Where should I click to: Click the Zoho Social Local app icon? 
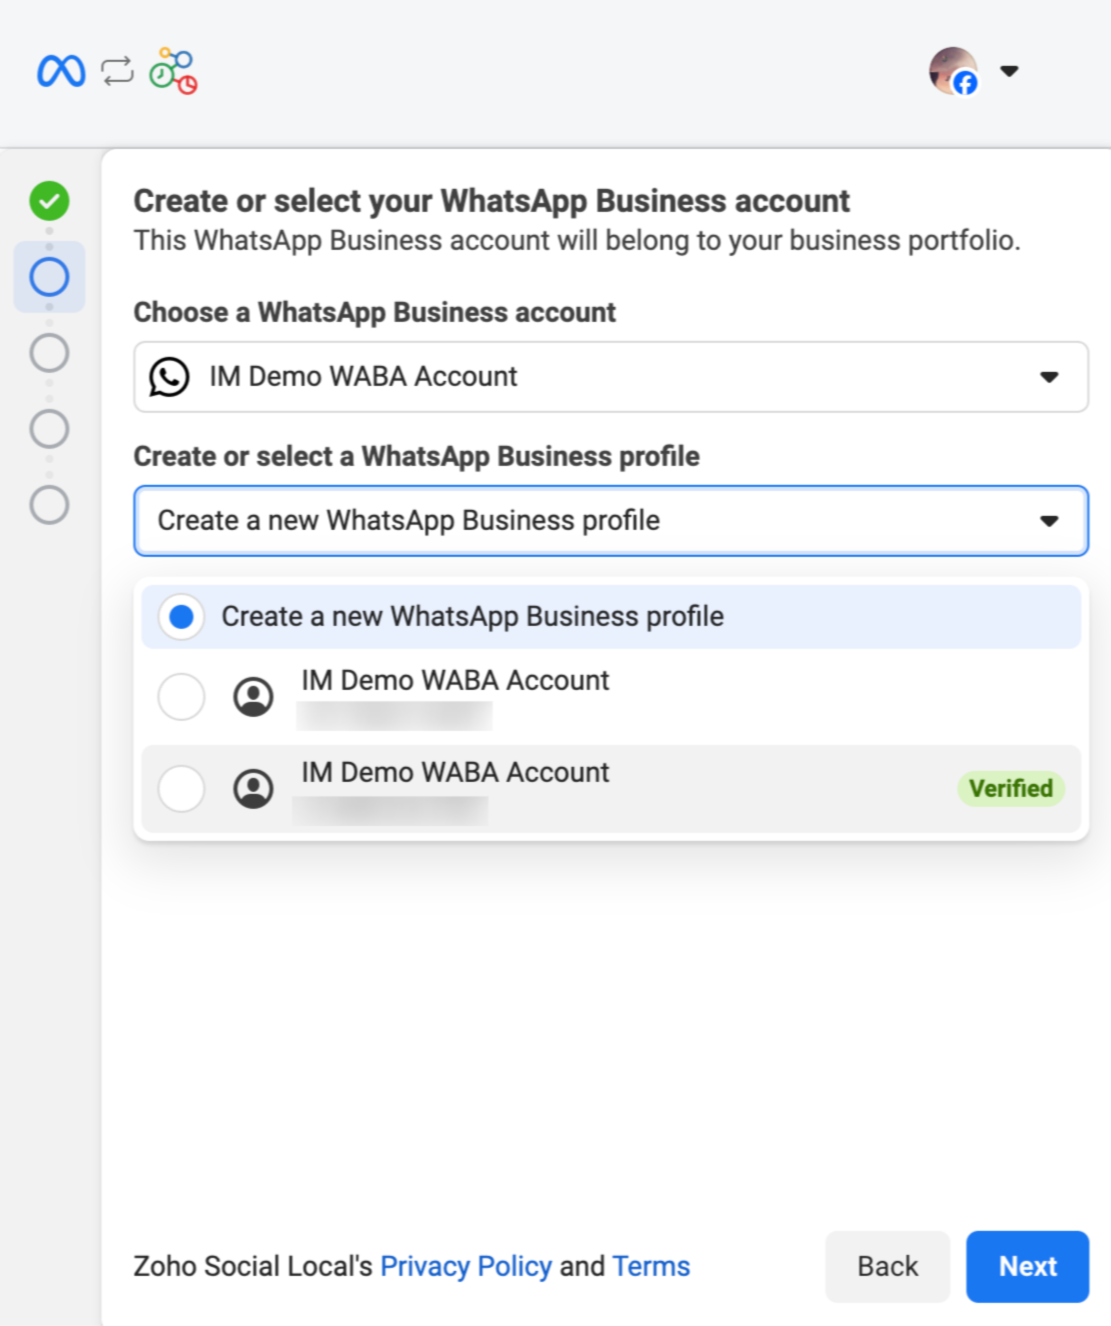[x=173, y=71]
